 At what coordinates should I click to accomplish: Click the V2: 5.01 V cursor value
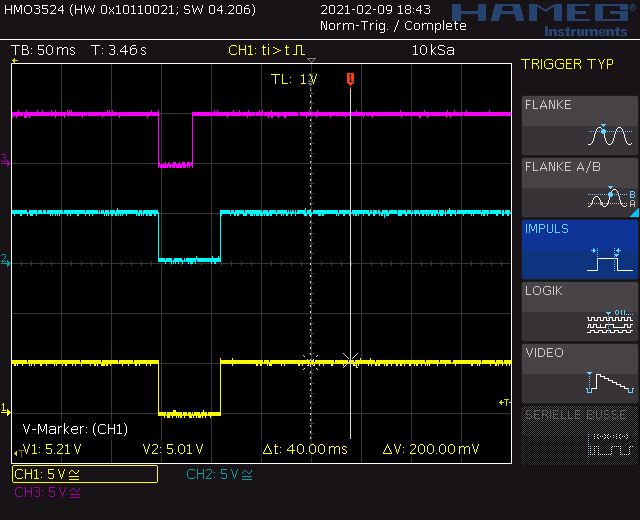click(x=173, y=449)
